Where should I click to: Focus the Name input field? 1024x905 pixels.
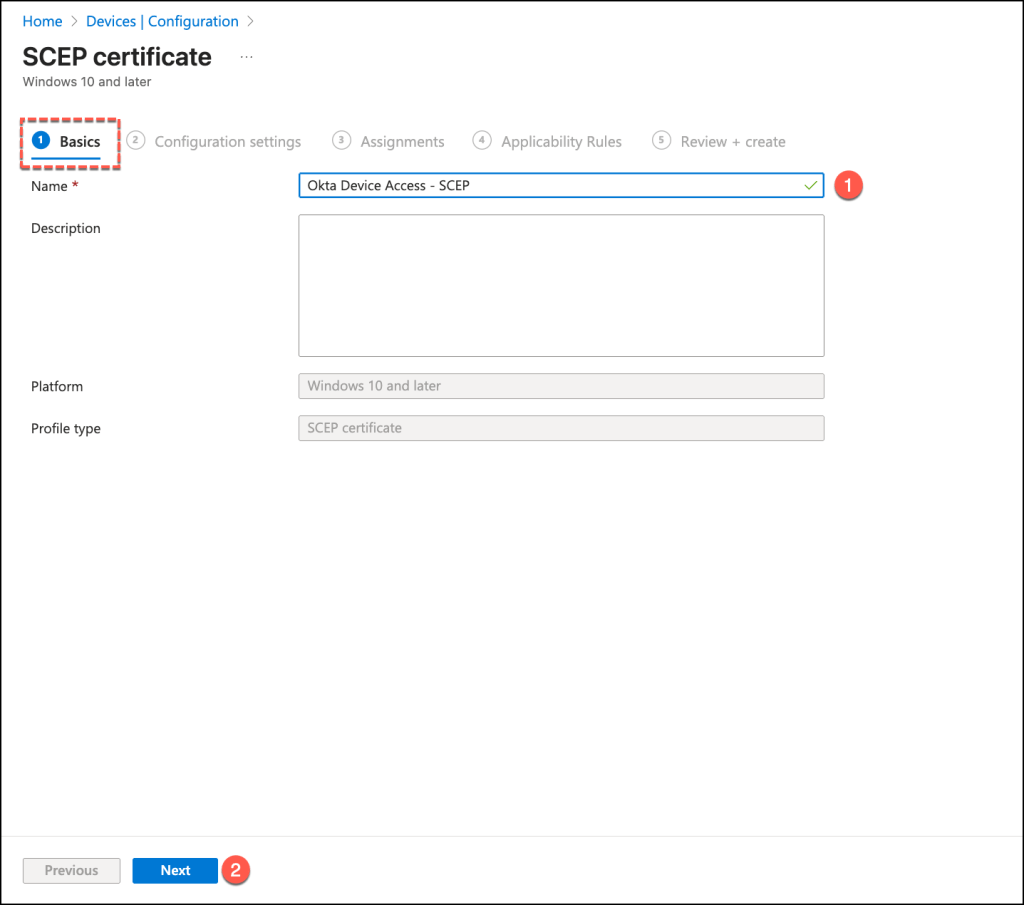[550, 186]
